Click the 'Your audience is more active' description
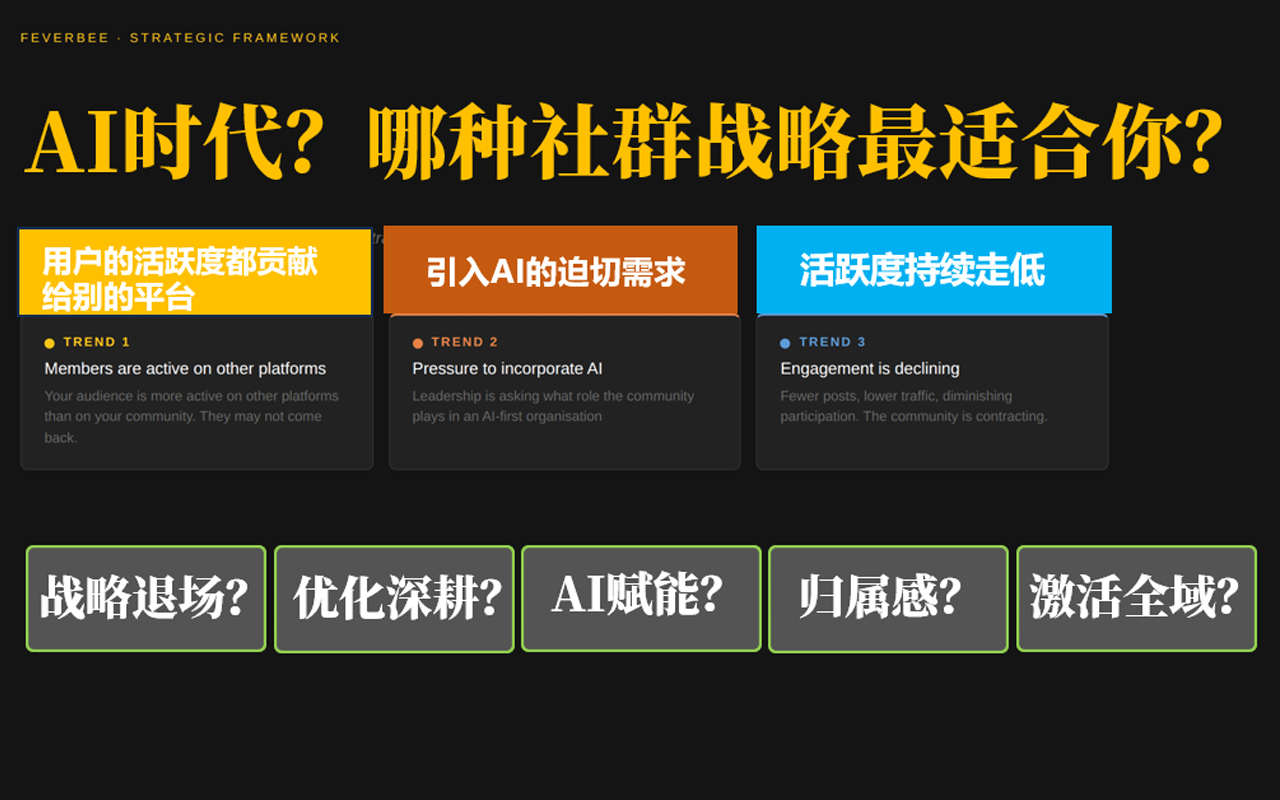This screenshot has height=800, width=1280. click(x=192, y=417)
